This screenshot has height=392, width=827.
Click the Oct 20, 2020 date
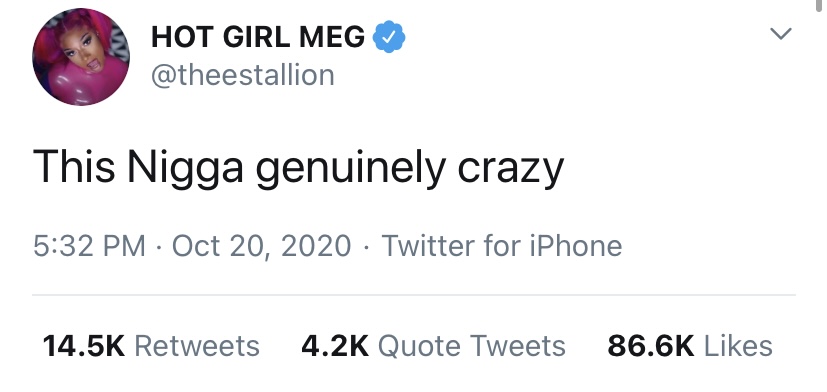[x=262, y=246]
